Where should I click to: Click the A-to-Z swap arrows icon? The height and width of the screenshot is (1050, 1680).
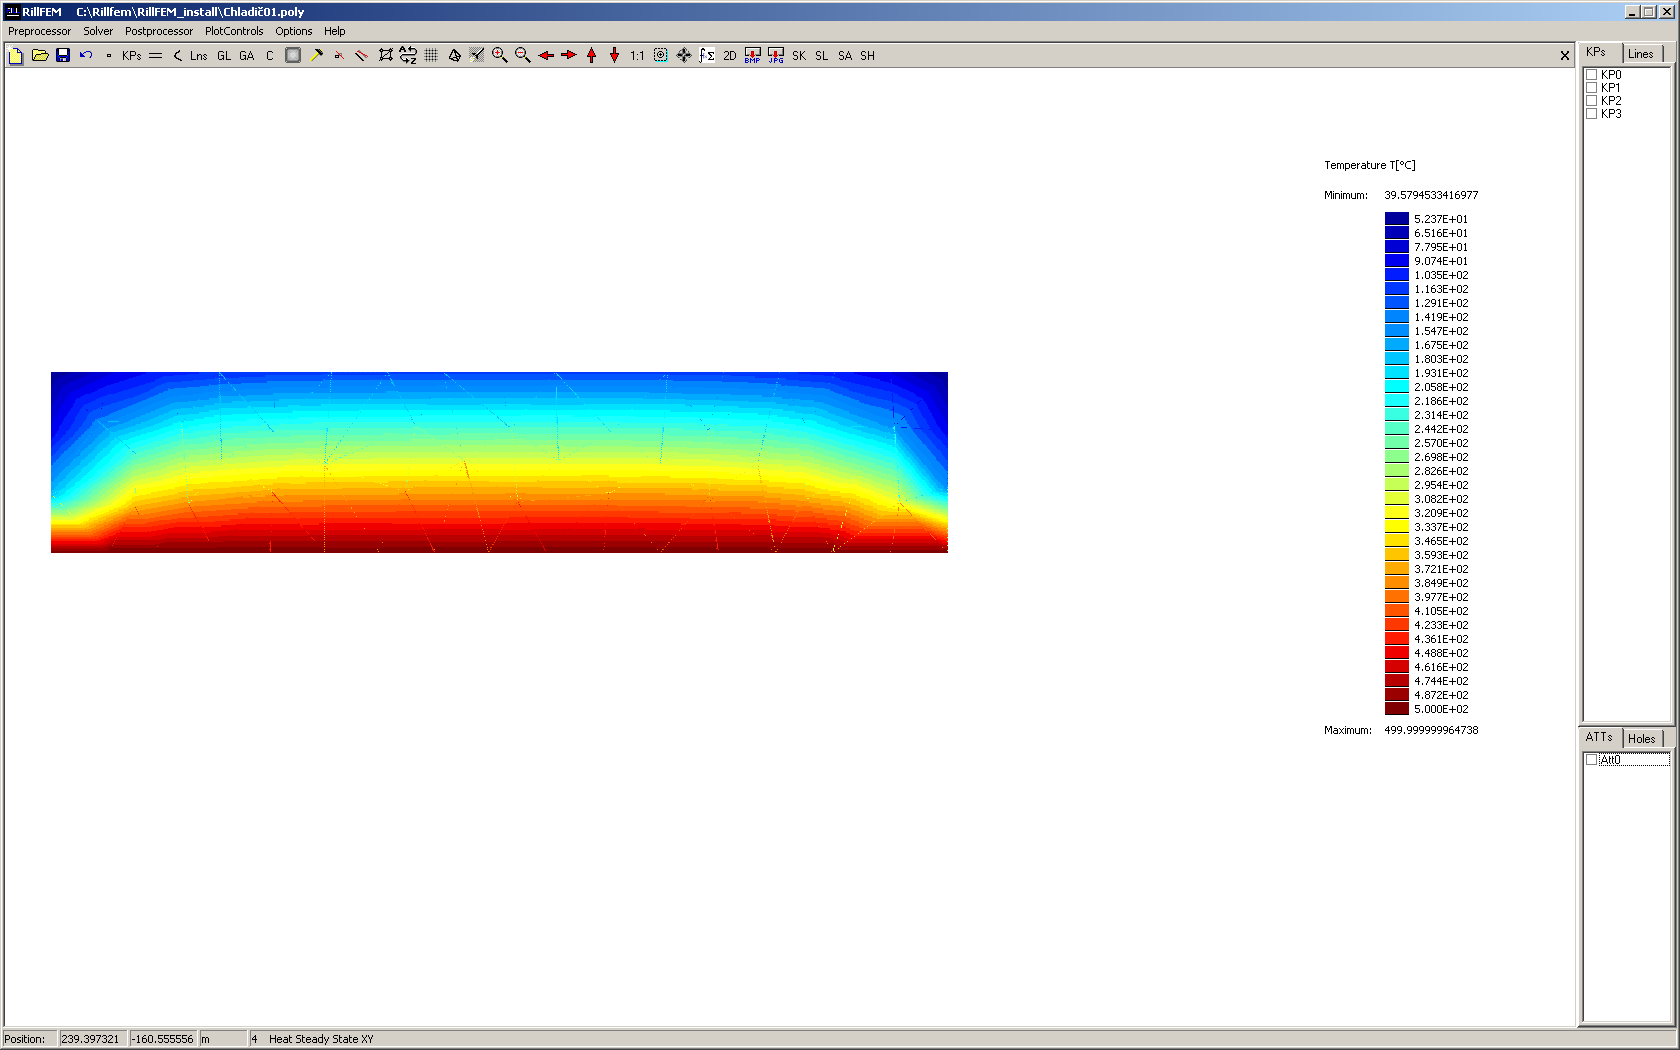pos(408,56)
